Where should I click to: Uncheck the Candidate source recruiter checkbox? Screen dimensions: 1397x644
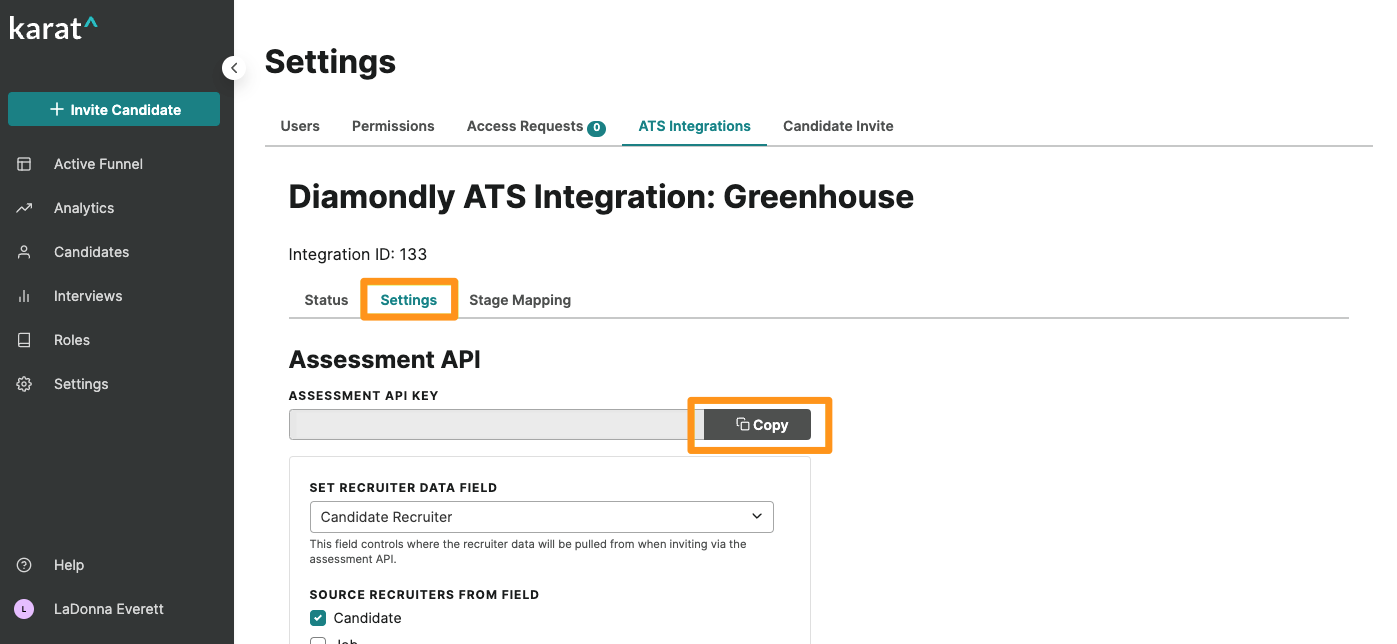pyautogui.click(x=318, y=618)
